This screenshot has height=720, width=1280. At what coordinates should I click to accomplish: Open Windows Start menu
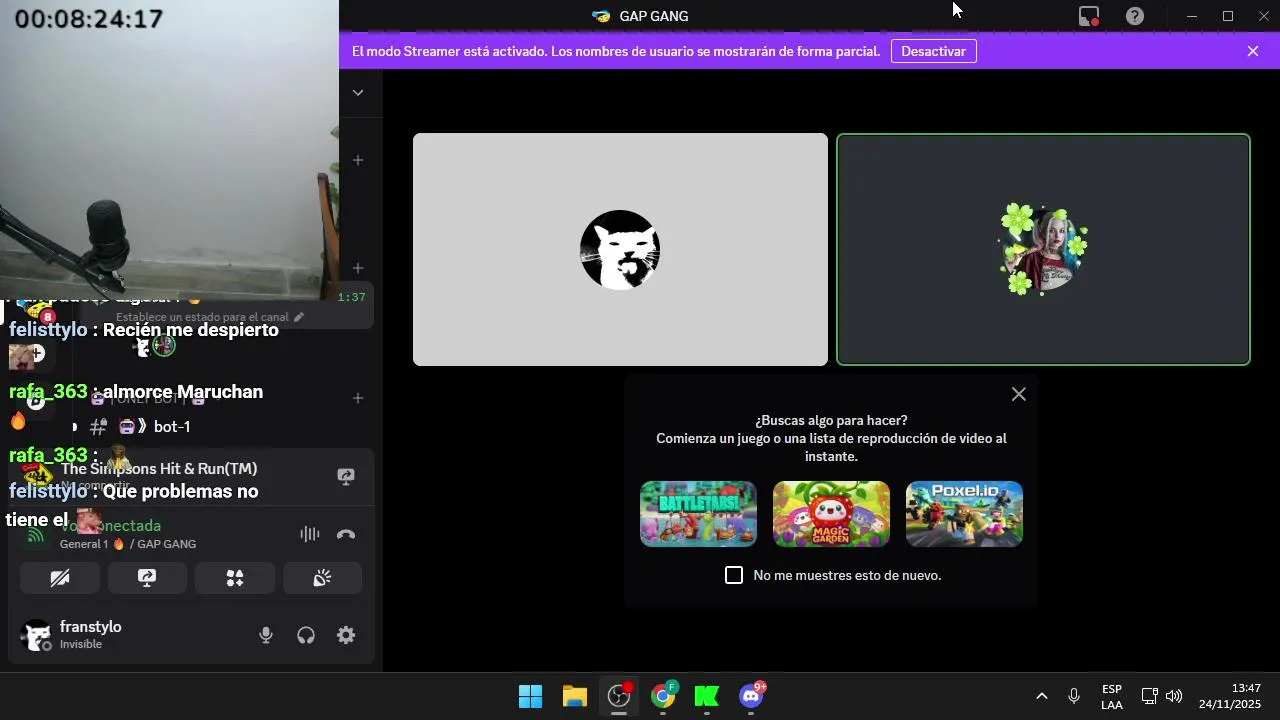[x=530, y=696]
